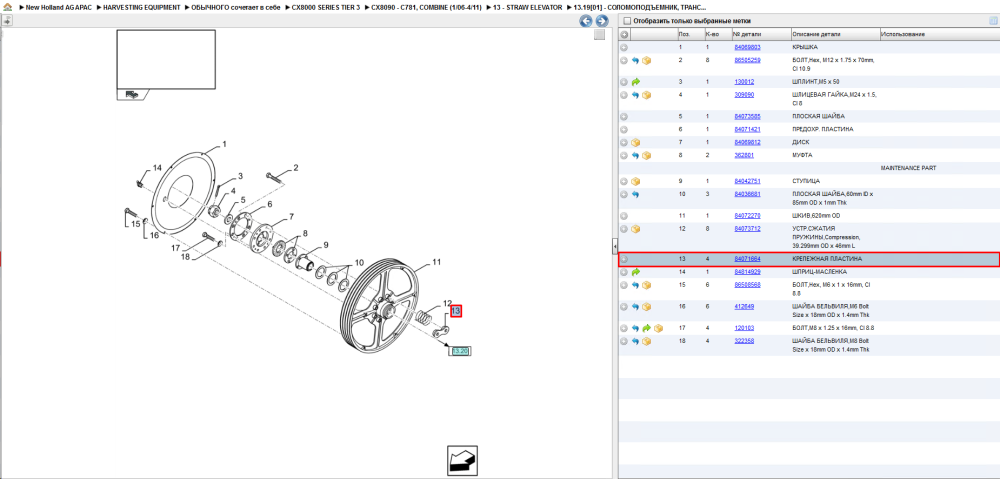Click green arrow icon for part 120103
The image size is (1000, 479).
646,328
